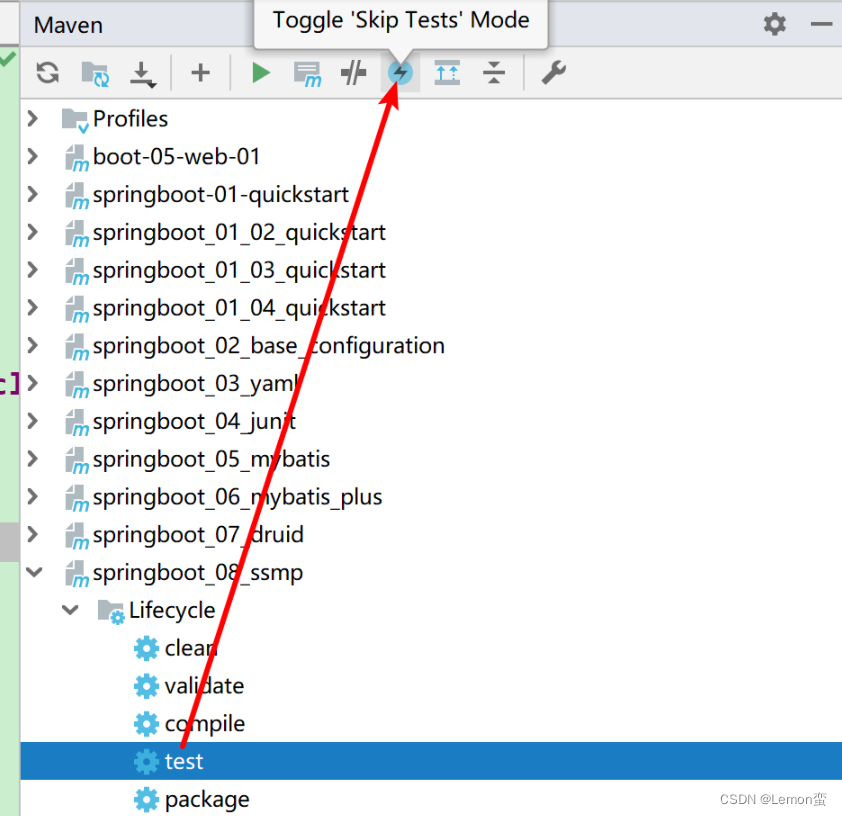This screenshot has height=816, width=842.
Task: Expand boot-05-web-01 project chevron
Action: (x=33, y=156)
